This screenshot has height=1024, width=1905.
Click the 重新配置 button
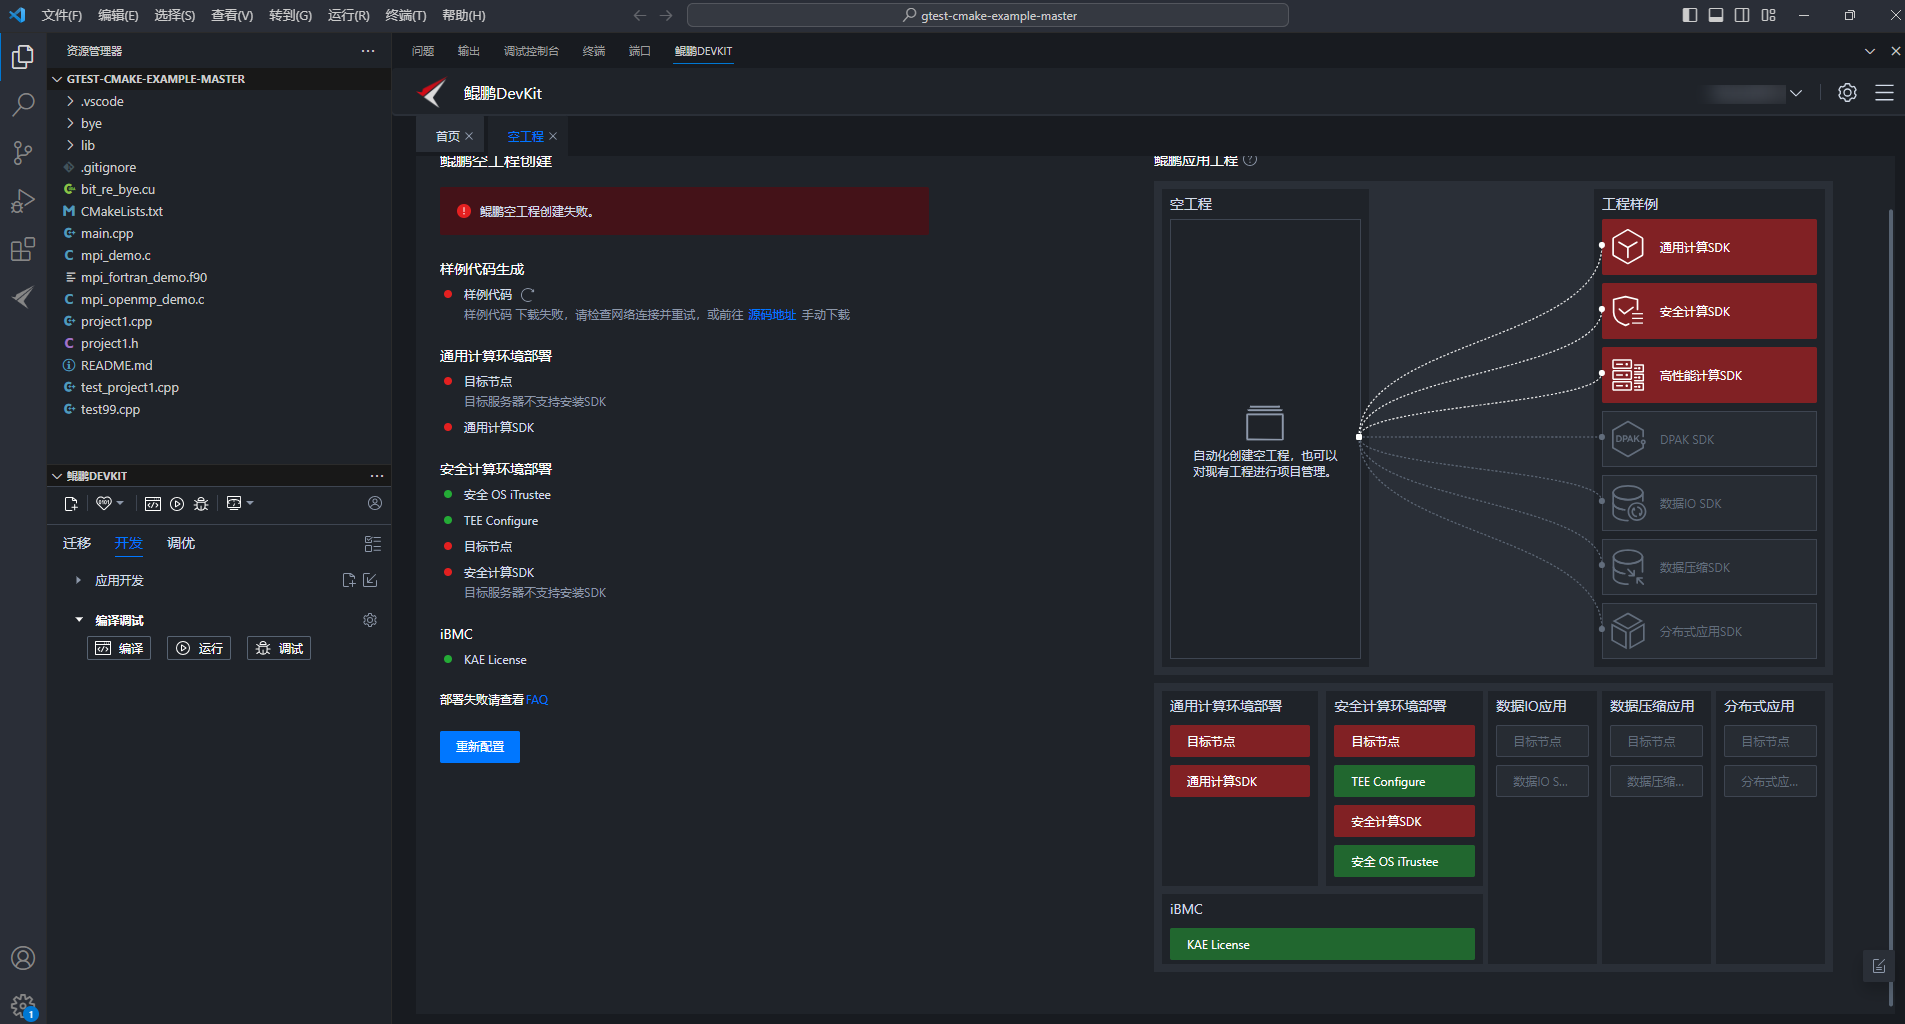pyautogui.click(x=480, y=747)
